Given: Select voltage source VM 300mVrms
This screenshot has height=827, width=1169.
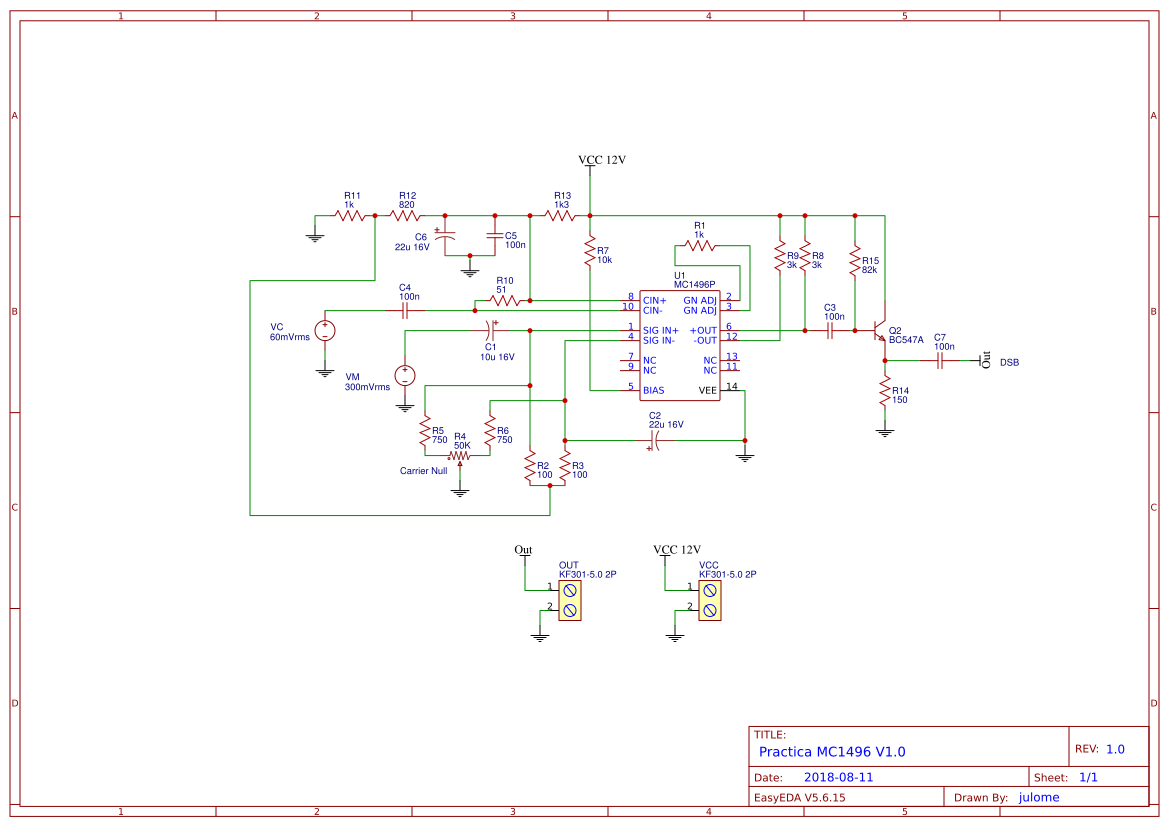Looking at the screenshot, I should (x=403, y=375).
